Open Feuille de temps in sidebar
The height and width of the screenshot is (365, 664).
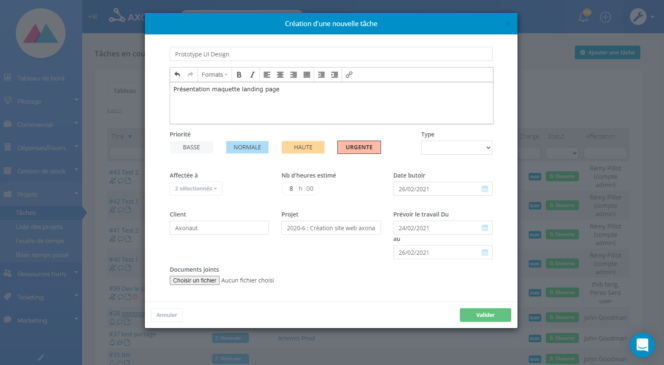click(40, 241)
